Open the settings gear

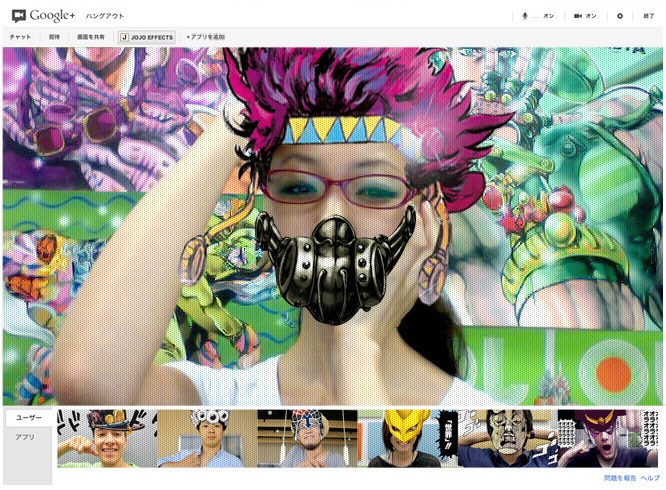(x=620, y=16)
